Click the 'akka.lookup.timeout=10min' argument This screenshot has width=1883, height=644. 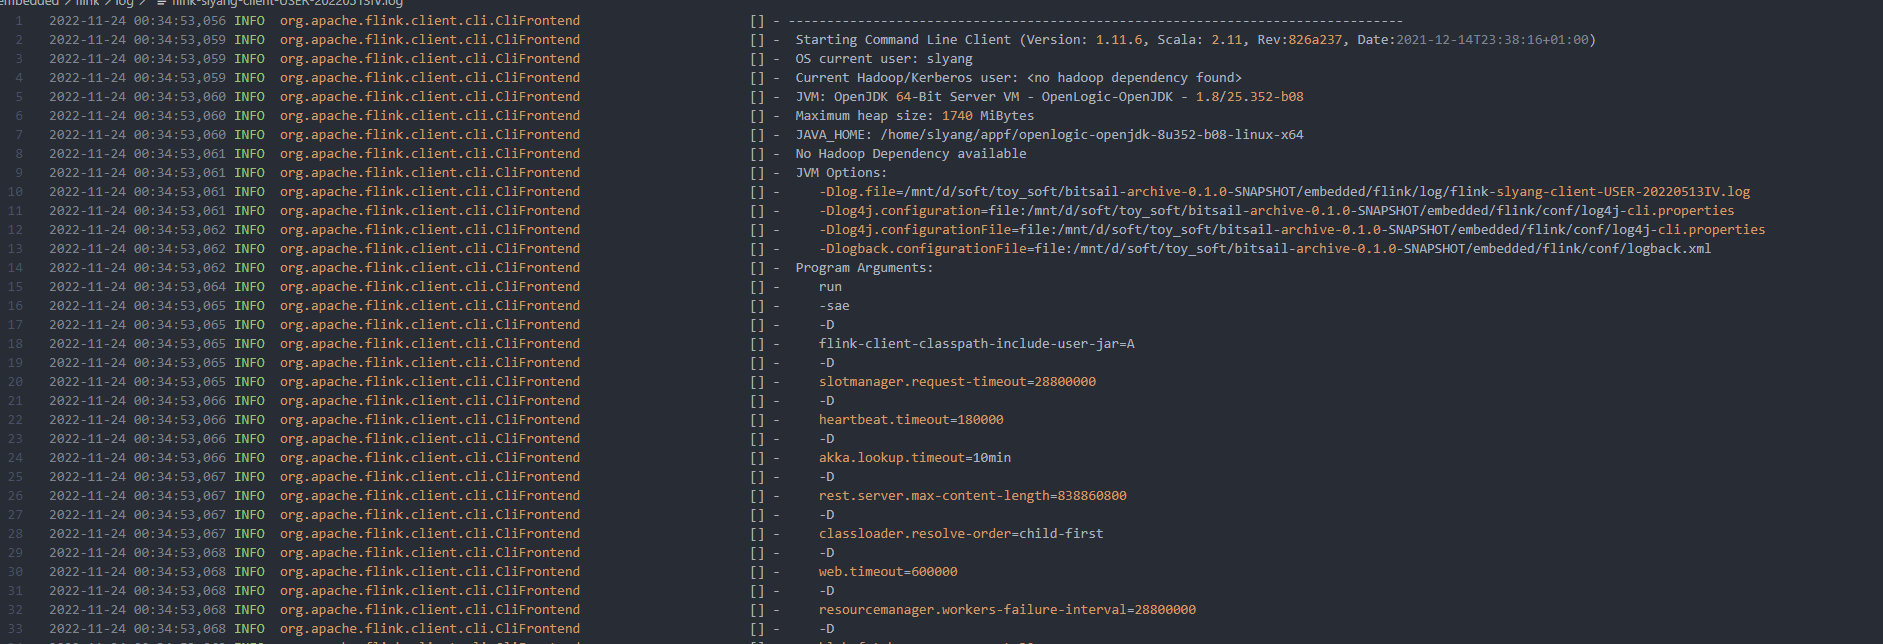[915, 458]
